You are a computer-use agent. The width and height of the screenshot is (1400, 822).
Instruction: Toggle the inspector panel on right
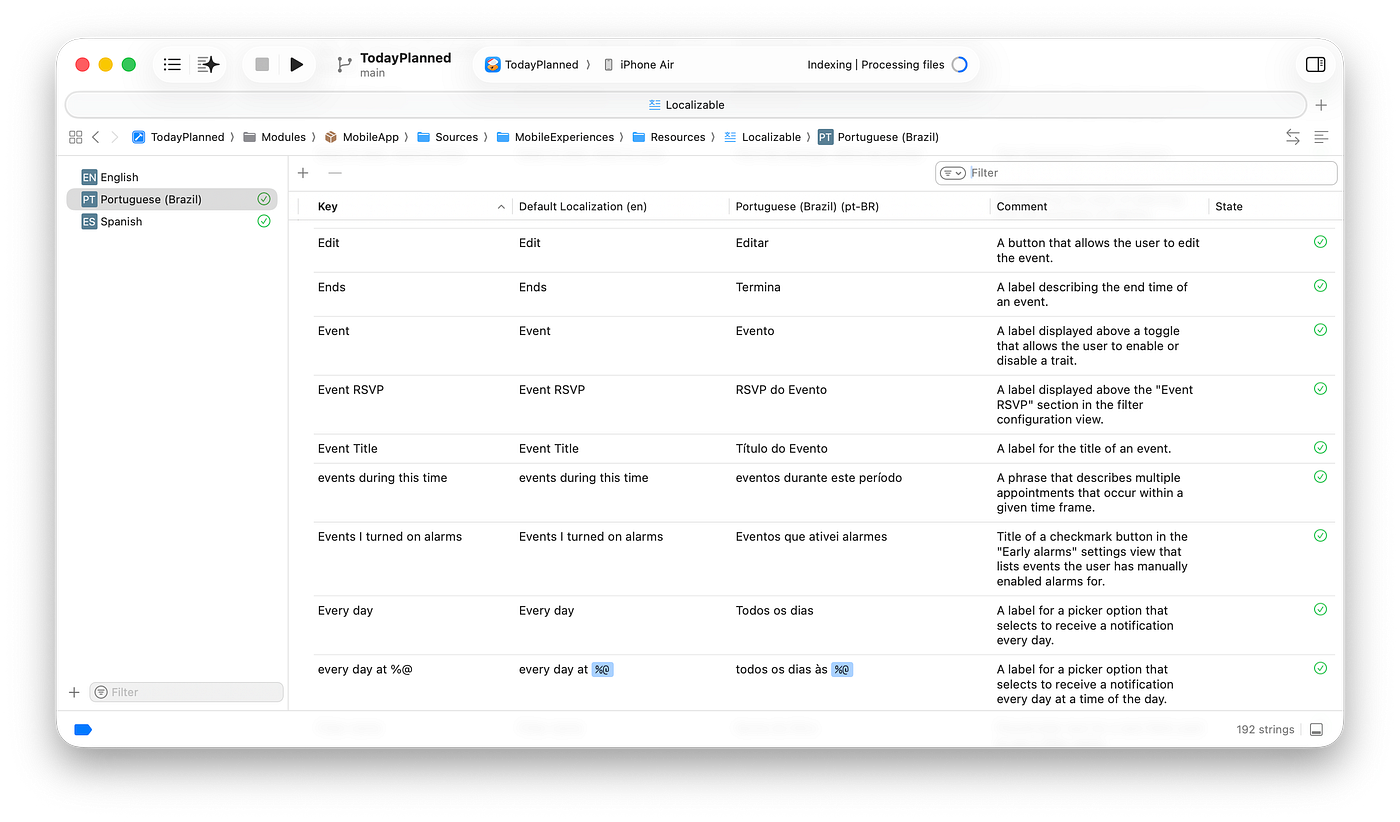(1316, 64)
